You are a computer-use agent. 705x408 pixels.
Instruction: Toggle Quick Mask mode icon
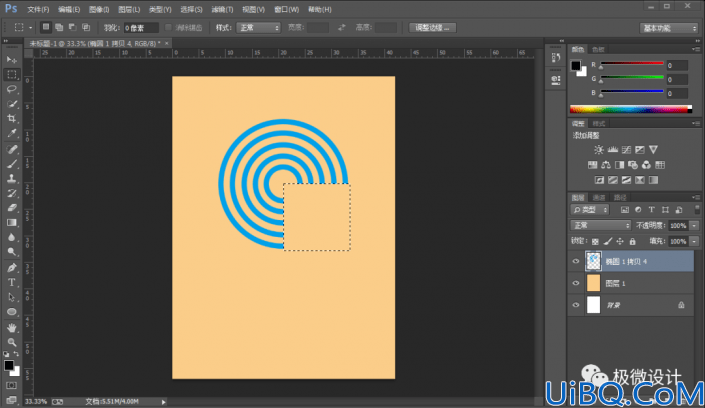11,386
